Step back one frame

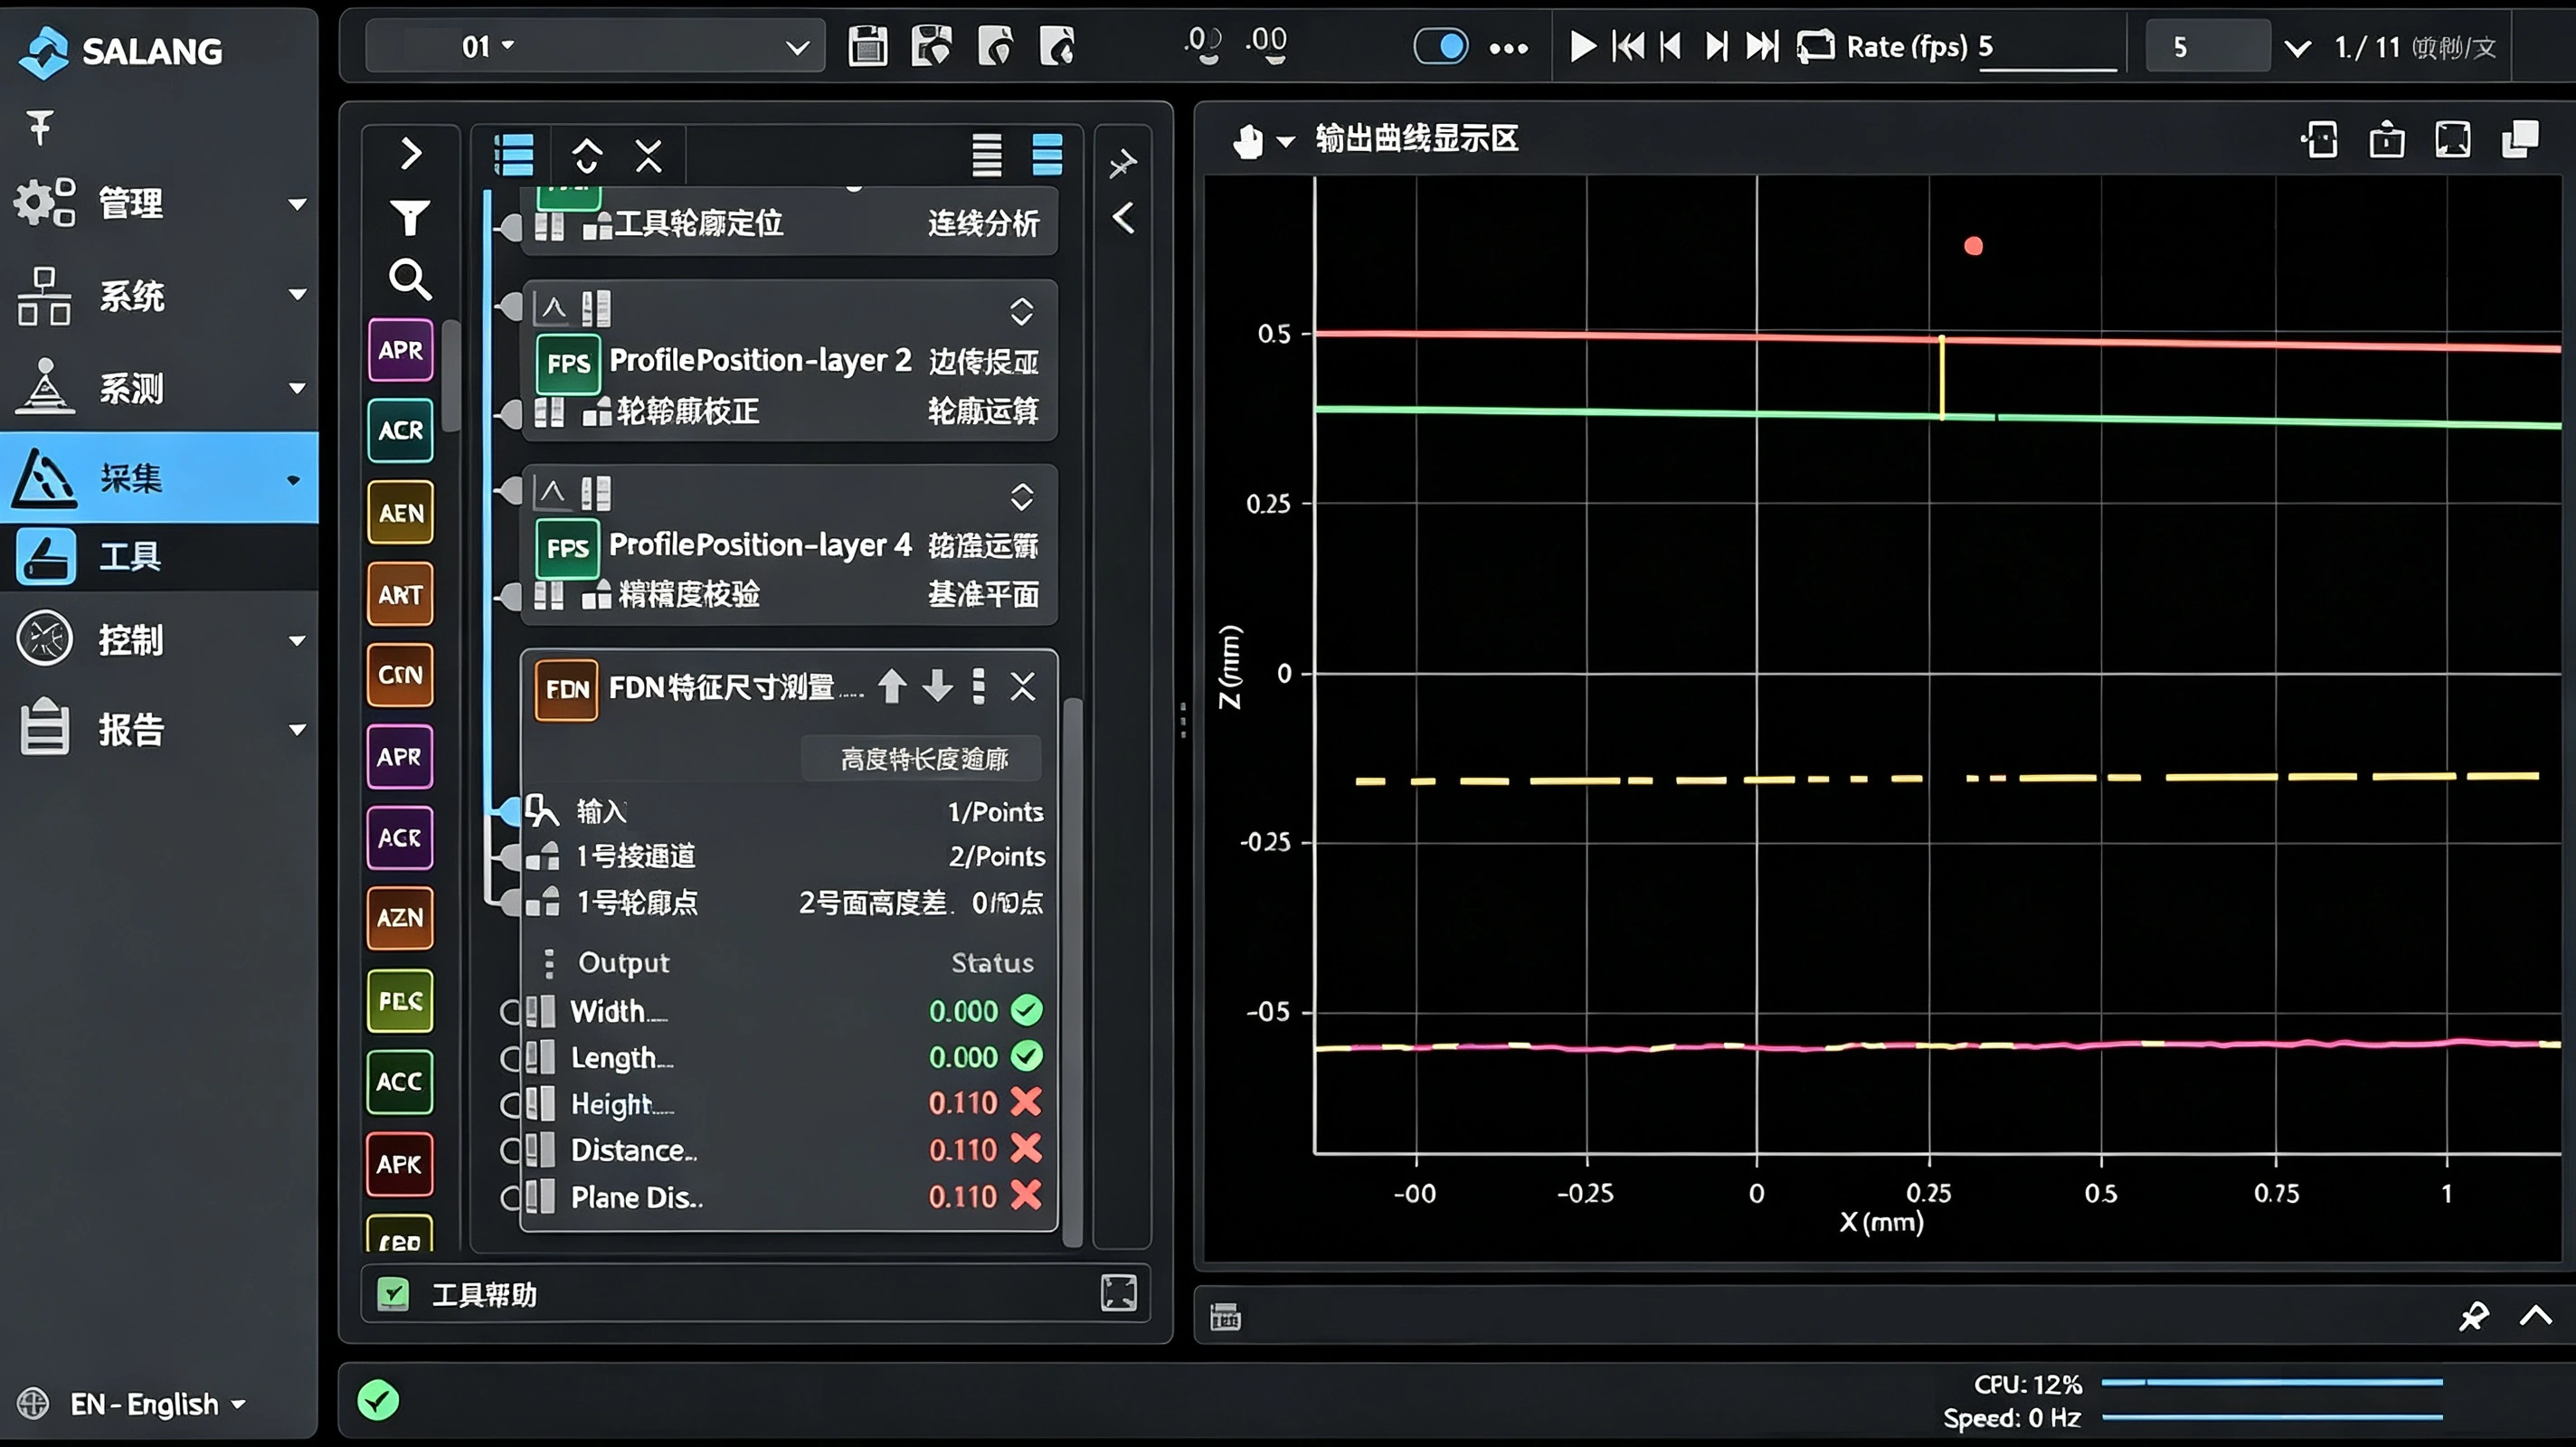[x=1670, y=46]
